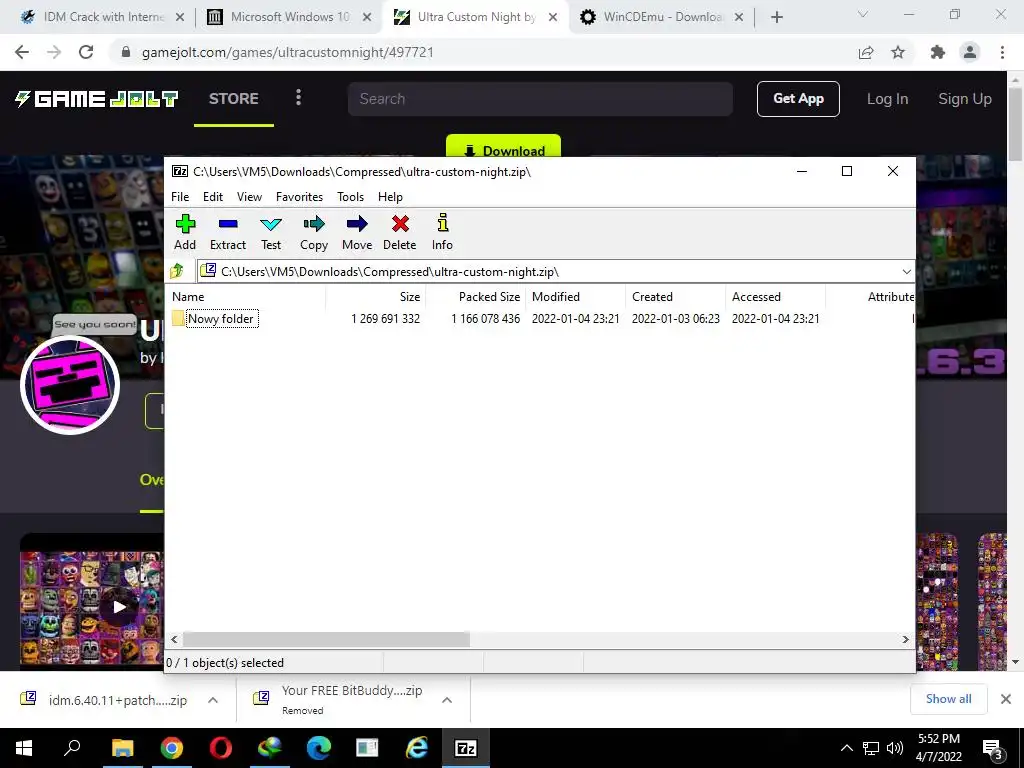
Task: Click the Game Jolt logo
Action: point(96,99)
